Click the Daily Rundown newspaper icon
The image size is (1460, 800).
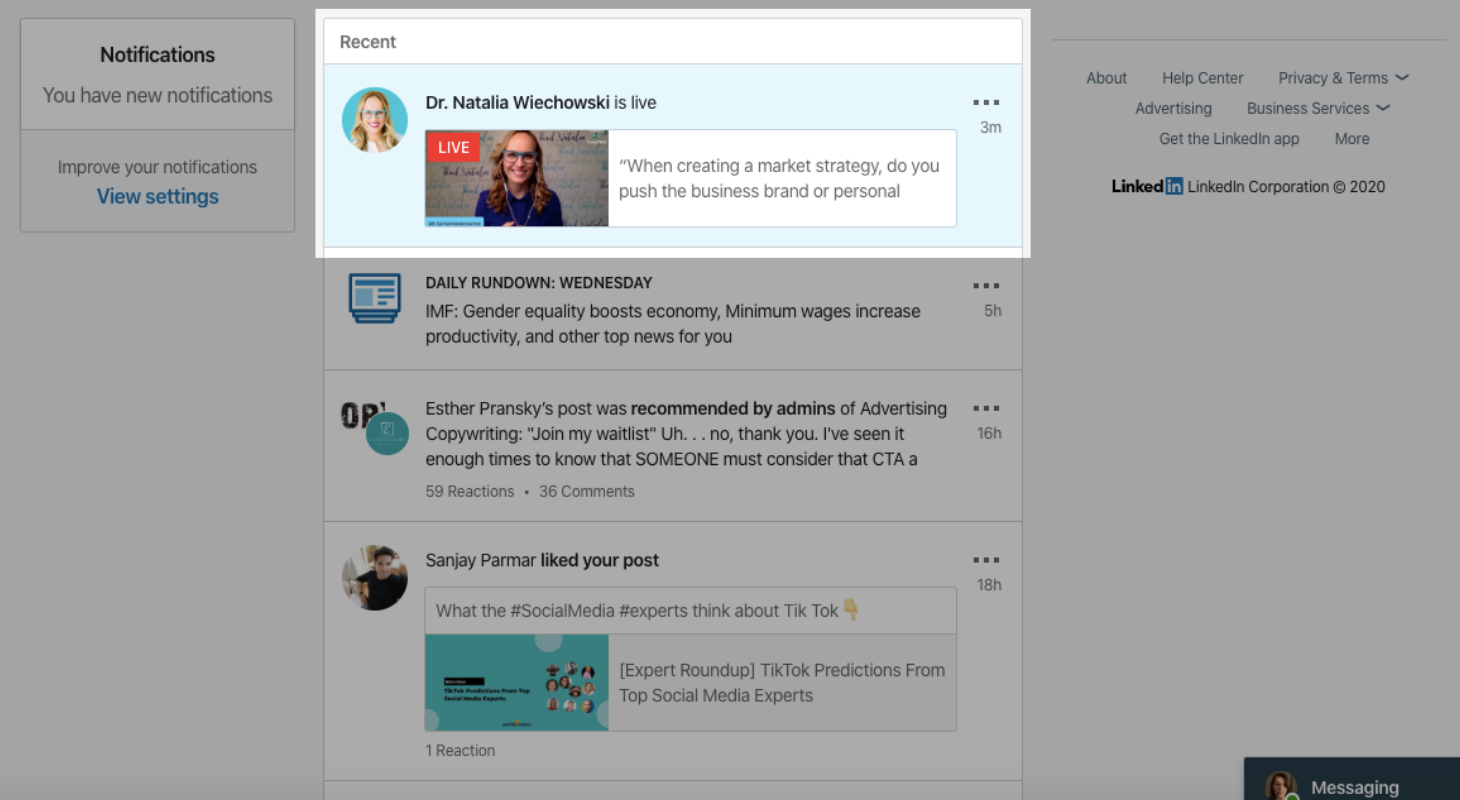click(x=375, y=298)
